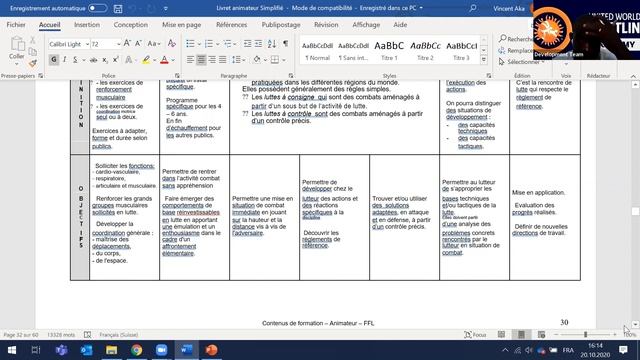The height and width of the screenshot is (360, 640).
Task: Click the format painter brush icon
Action: click(33, 63)
